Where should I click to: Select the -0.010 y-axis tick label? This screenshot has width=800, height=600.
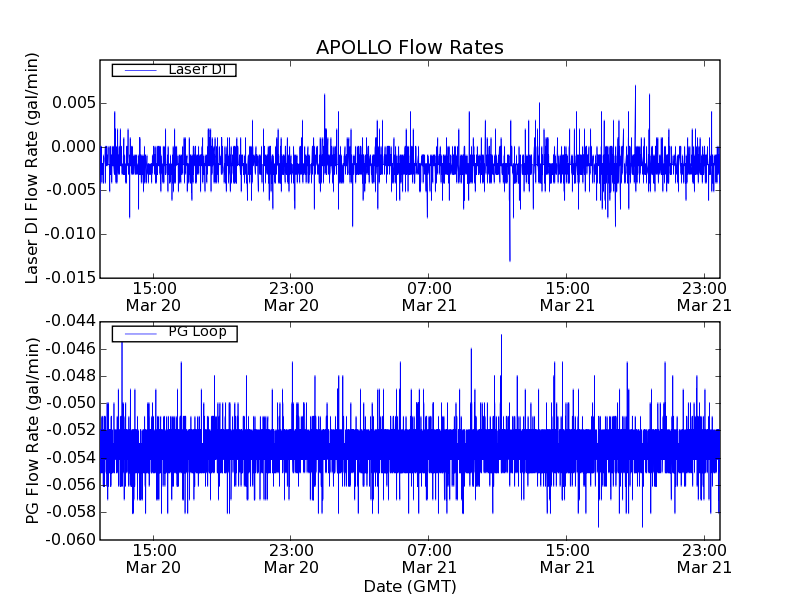pyautogui.click(x=66, y=234)
